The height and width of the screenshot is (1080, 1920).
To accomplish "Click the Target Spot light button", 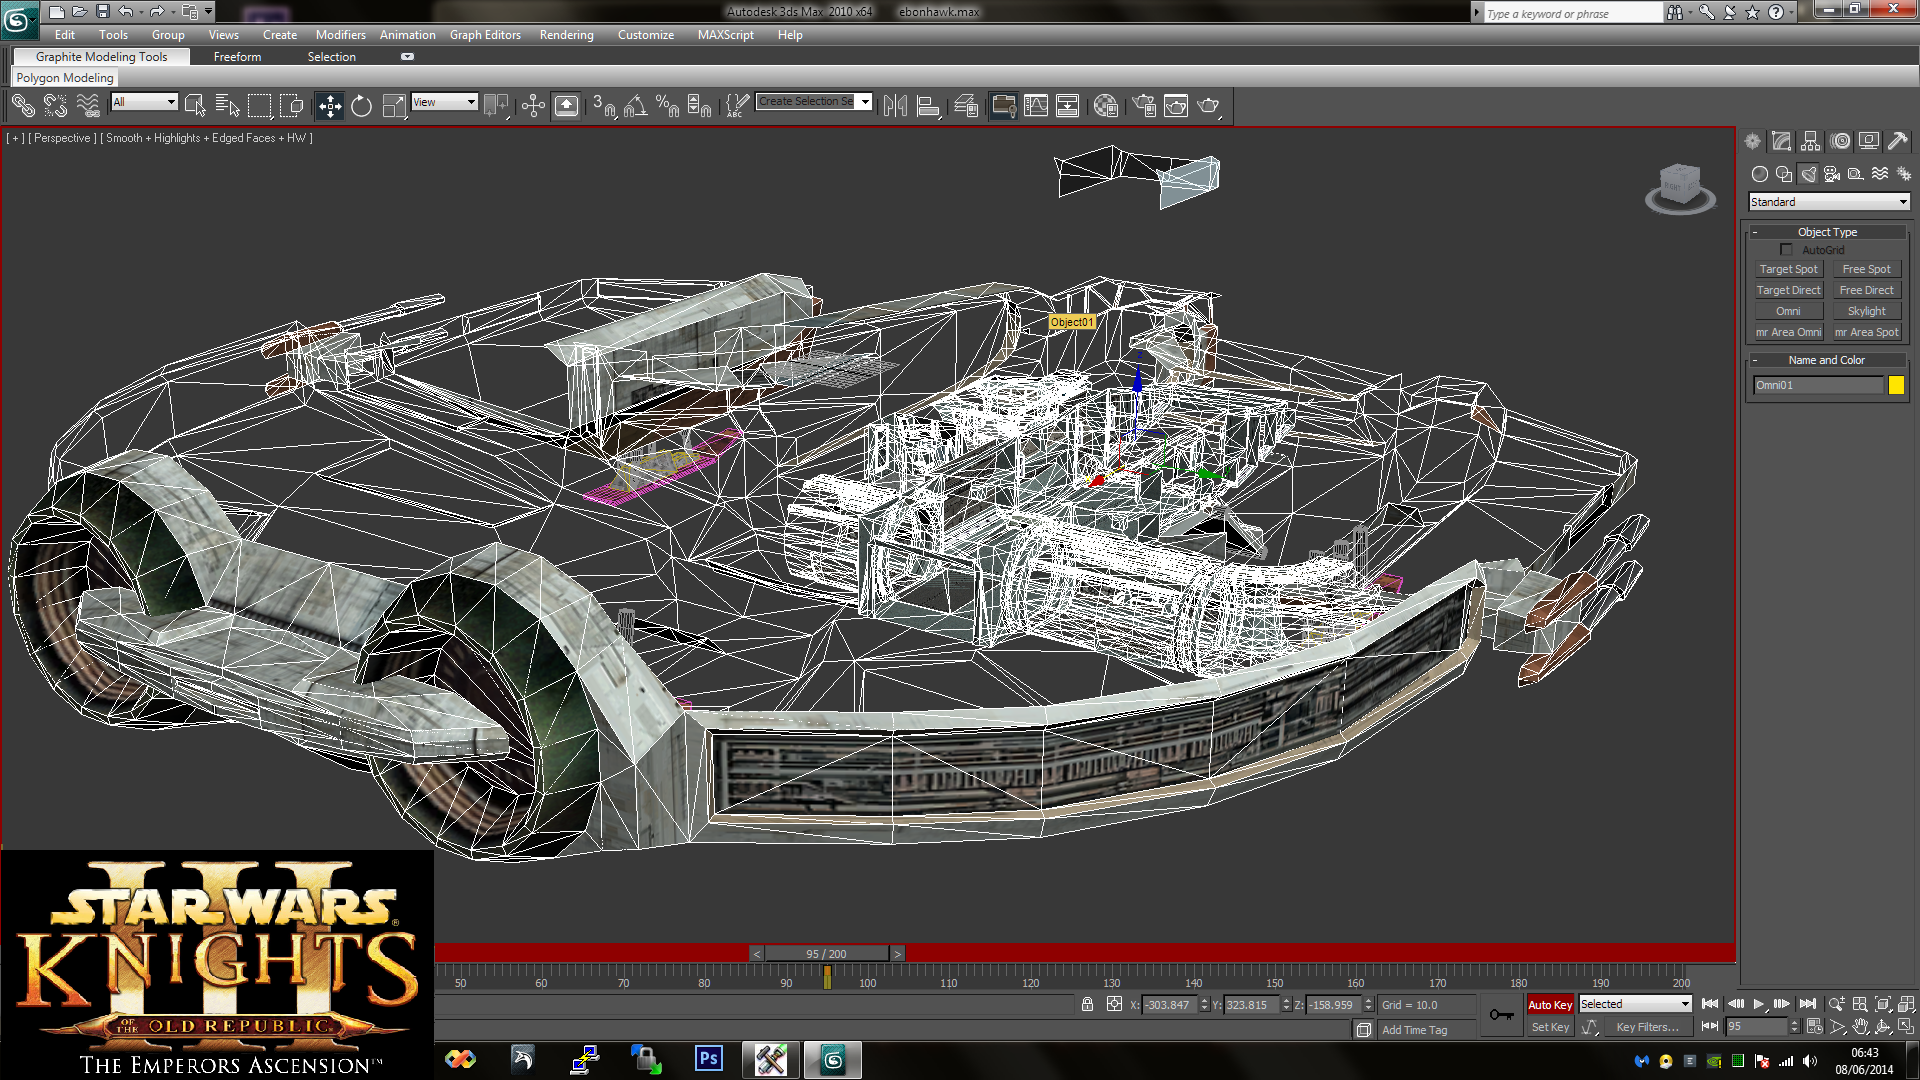I will point(1788,270).
